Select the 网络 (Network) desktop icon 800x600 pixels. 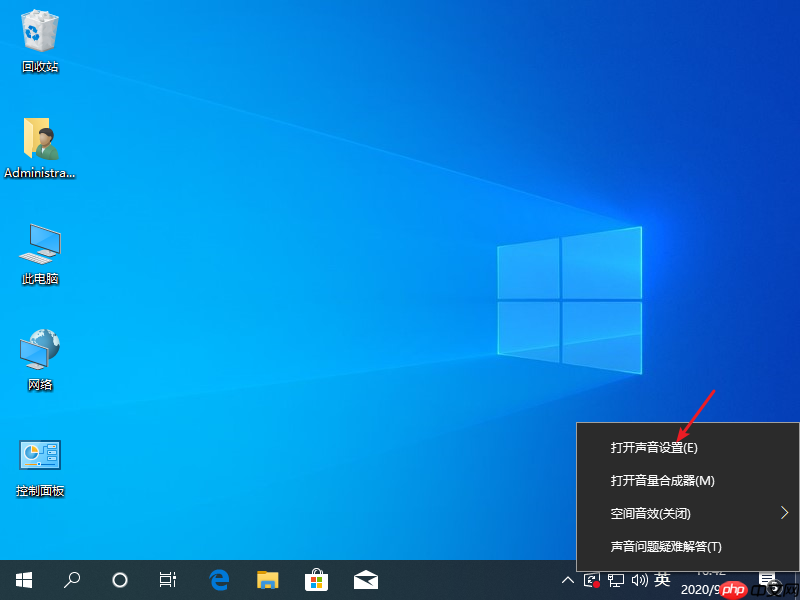tap(40, 360)
